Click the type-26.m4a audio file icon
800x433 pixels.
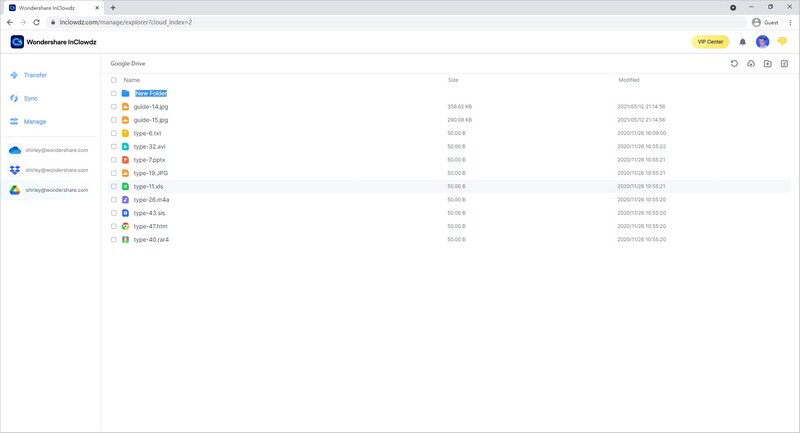click(x=126, y=199)
